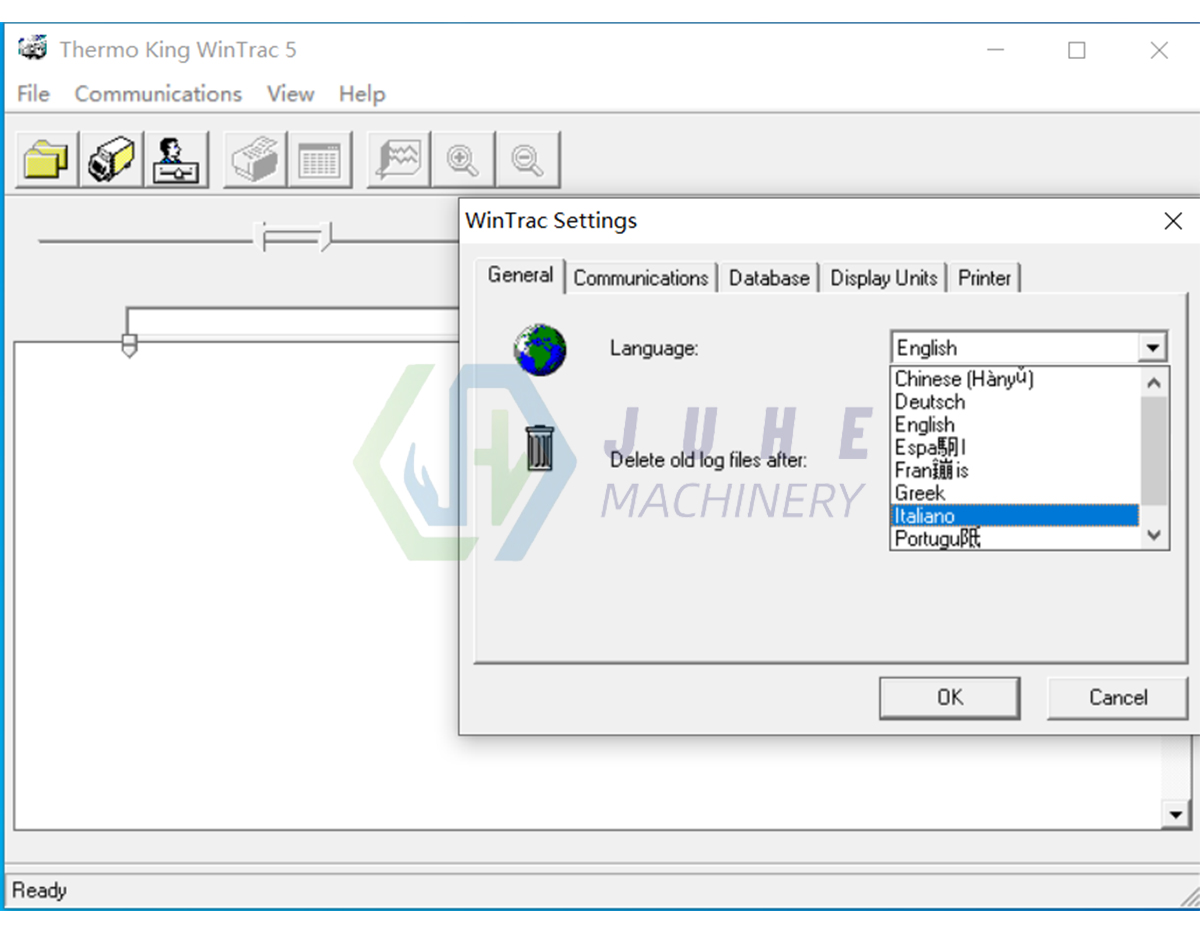This screenshot has width=1200, height=932.
Task: Open a data file with the folder icon
Action: pos(43,158)
